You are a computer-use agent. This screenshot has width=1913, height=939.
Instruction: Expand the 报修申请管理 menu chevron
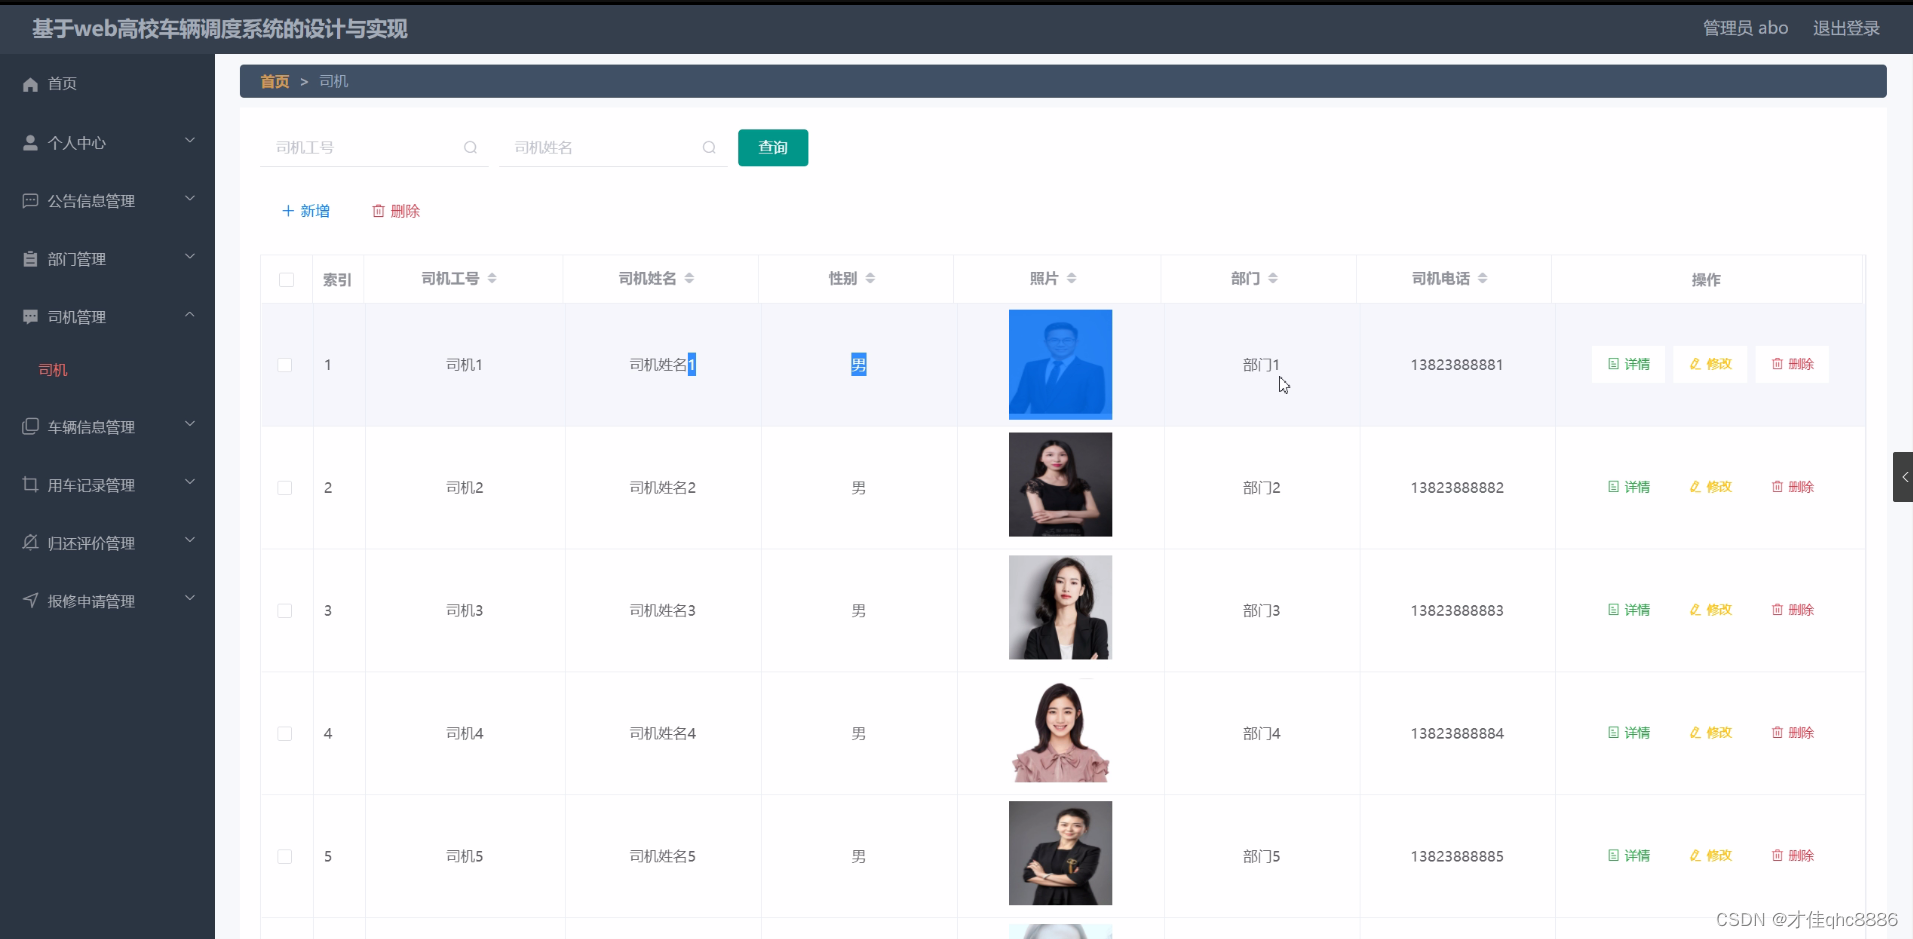click(x=190, y=599)
